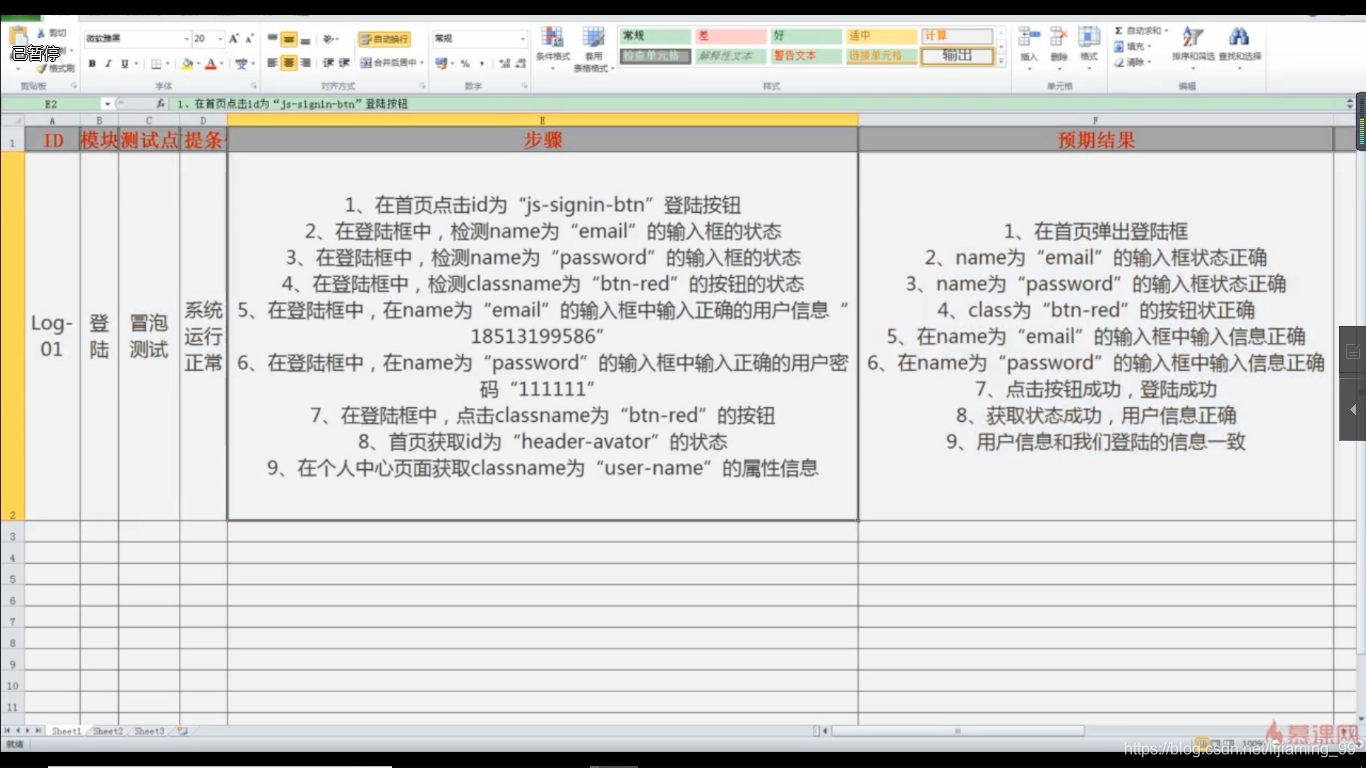Click the insert new worksheet tab icon

[182, 731]
